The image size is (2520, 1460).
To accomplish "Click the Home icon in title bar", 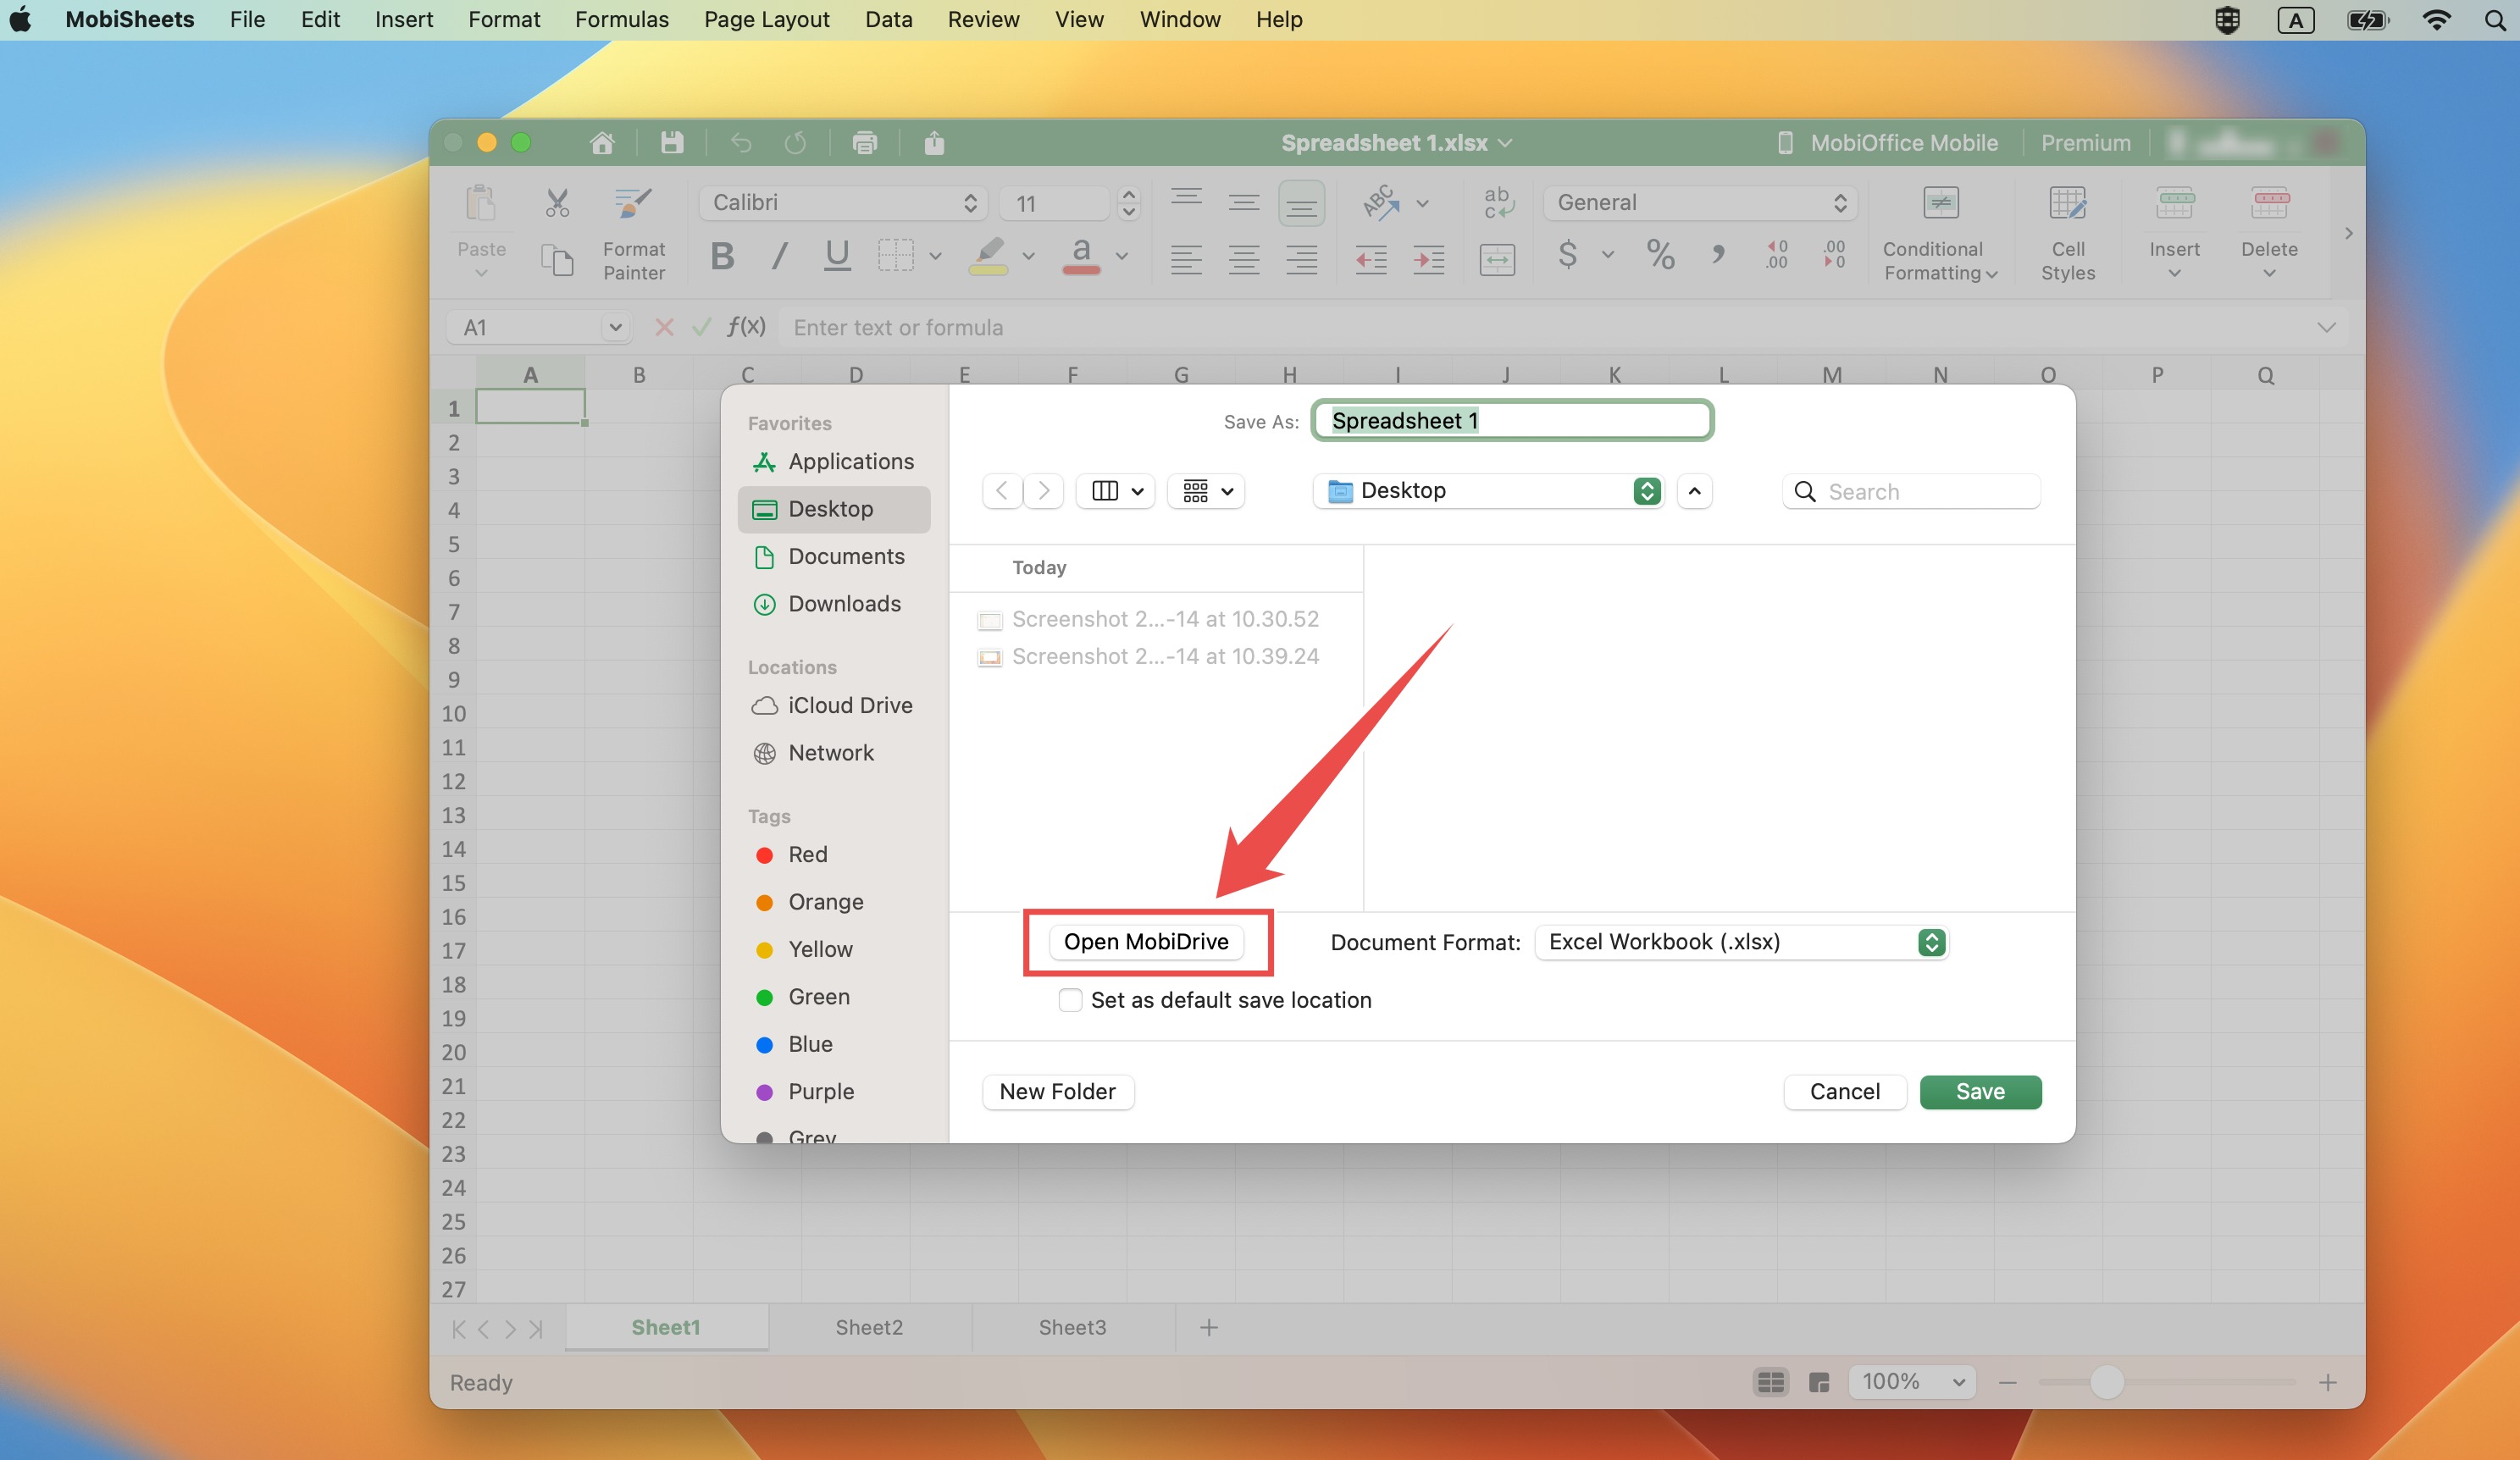I will pyautogui.click(x=601, y=143).
